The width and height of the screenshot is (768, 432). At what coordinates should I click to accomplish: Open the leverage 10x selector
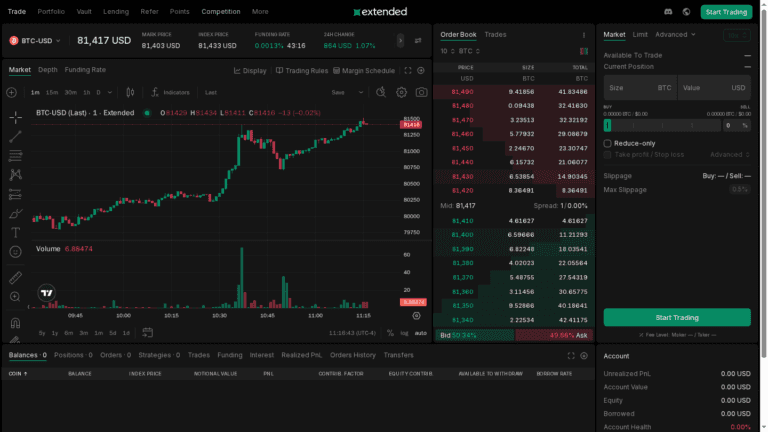[x=737, y=35]
